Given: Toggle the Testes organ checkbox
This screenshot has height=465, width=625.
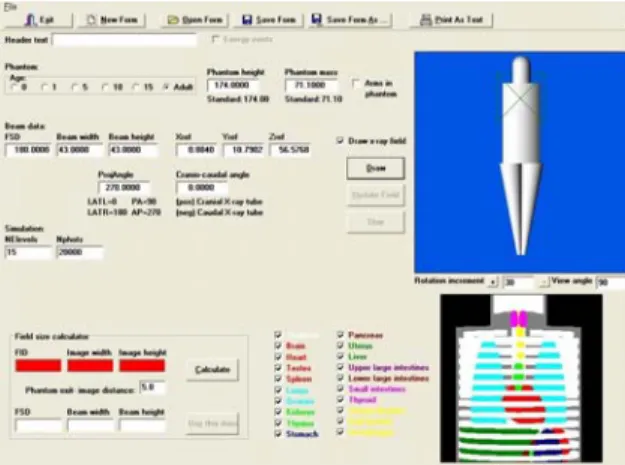Looking at the screenshot, I should tap(278, 367).
